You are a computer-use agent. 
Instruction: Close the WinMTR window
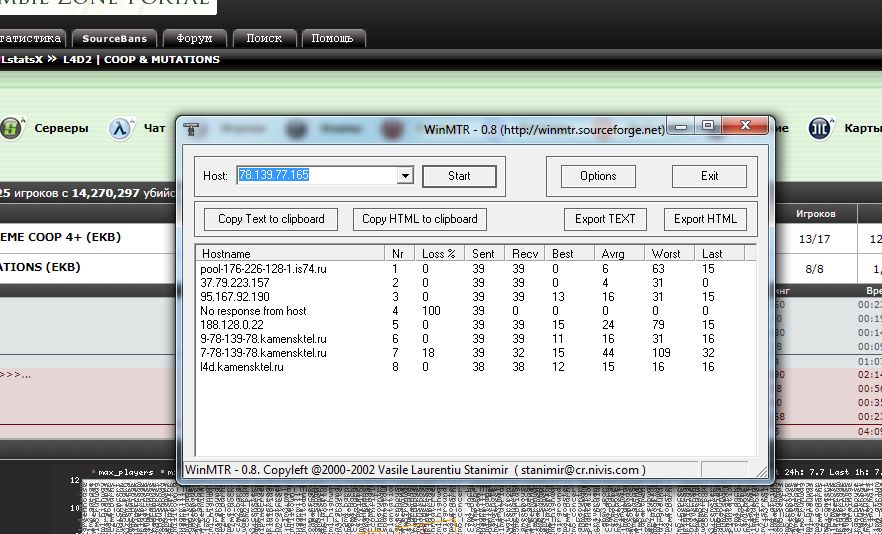point(745,126)
